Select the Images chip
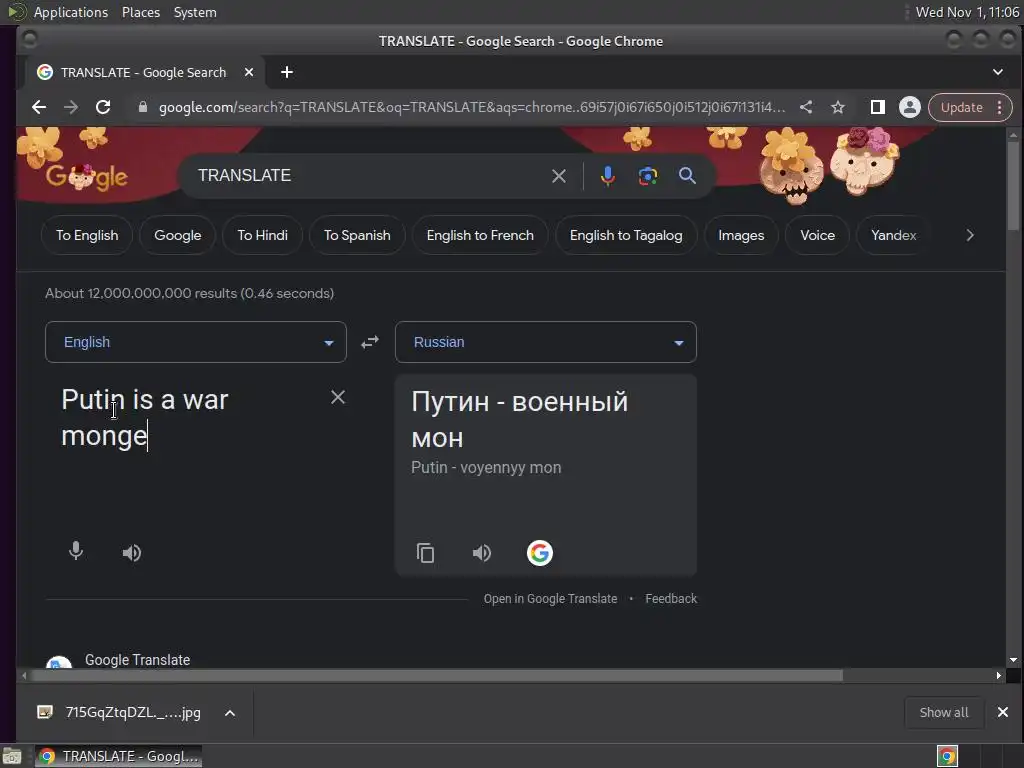 point(741,235)
